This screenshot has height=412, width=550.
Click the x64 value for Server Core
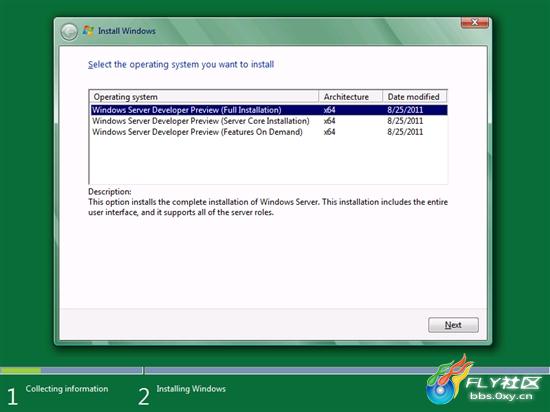click(329, 121)
